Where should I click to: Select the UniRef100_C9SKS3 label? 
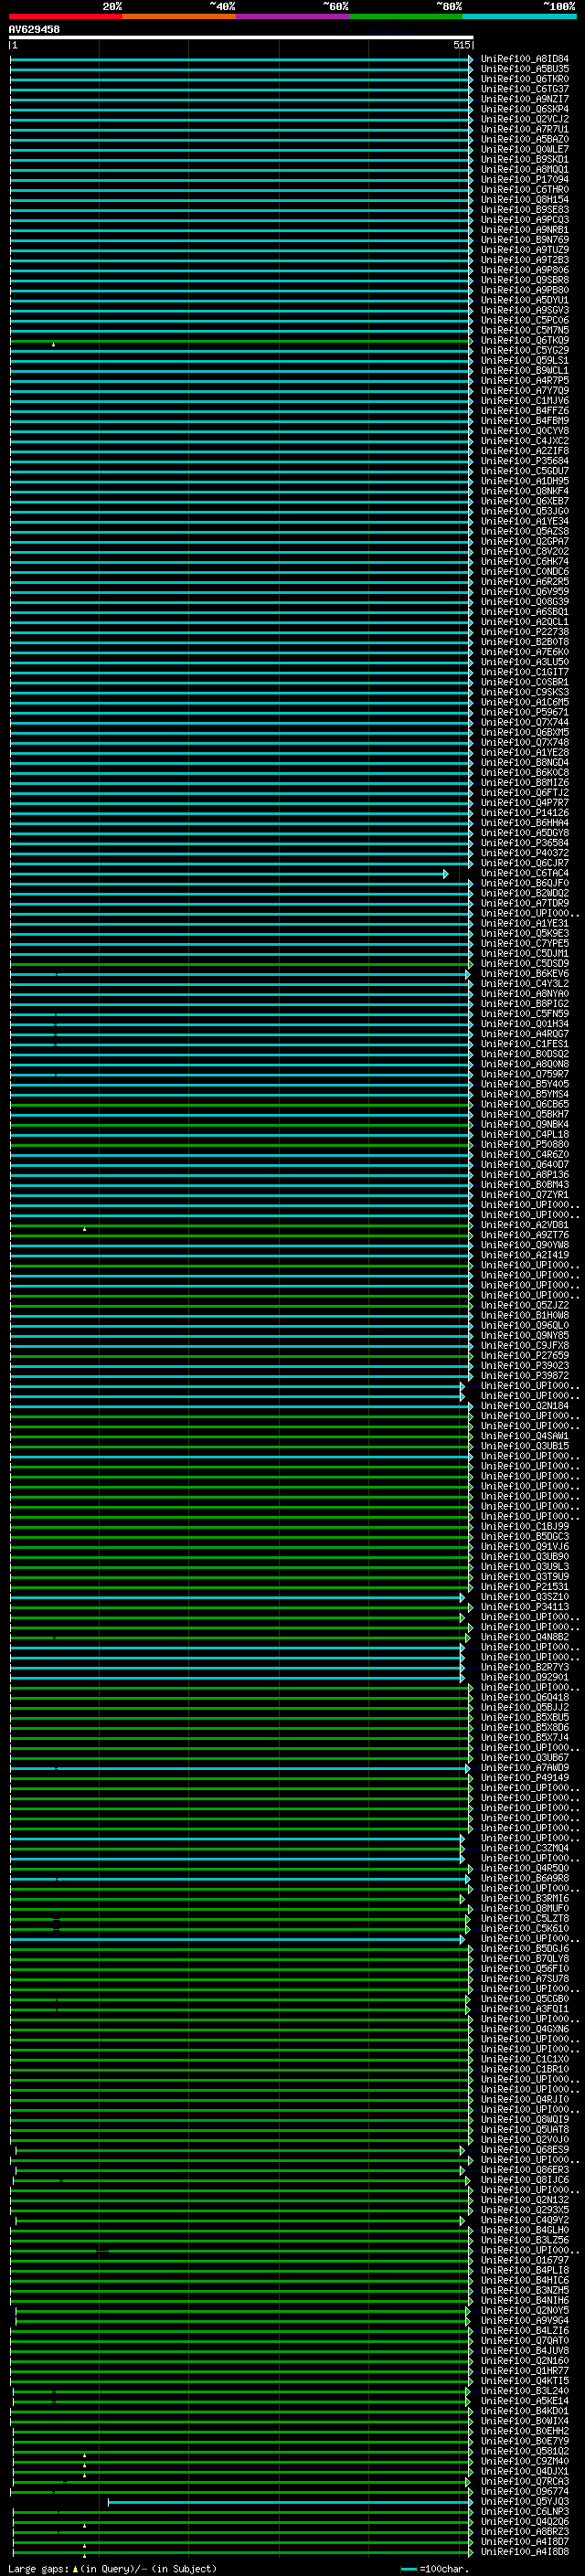click(525, 692)
